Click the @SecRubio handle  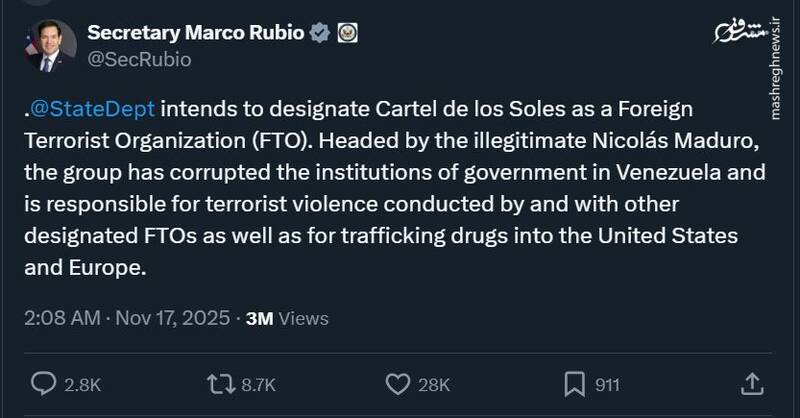click(x=139, y=59)
